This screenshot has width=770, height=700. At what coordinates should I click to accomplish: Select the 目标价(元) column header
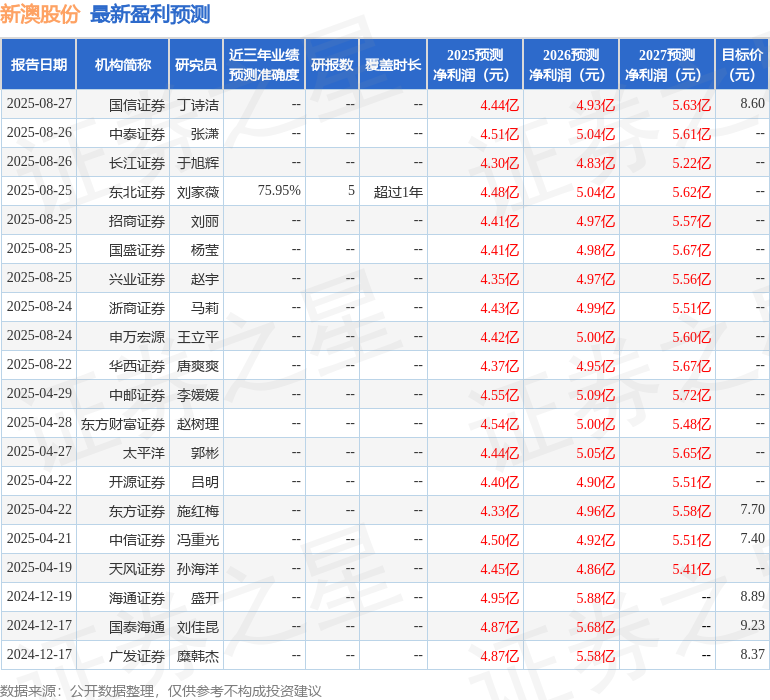coord(742,64)
